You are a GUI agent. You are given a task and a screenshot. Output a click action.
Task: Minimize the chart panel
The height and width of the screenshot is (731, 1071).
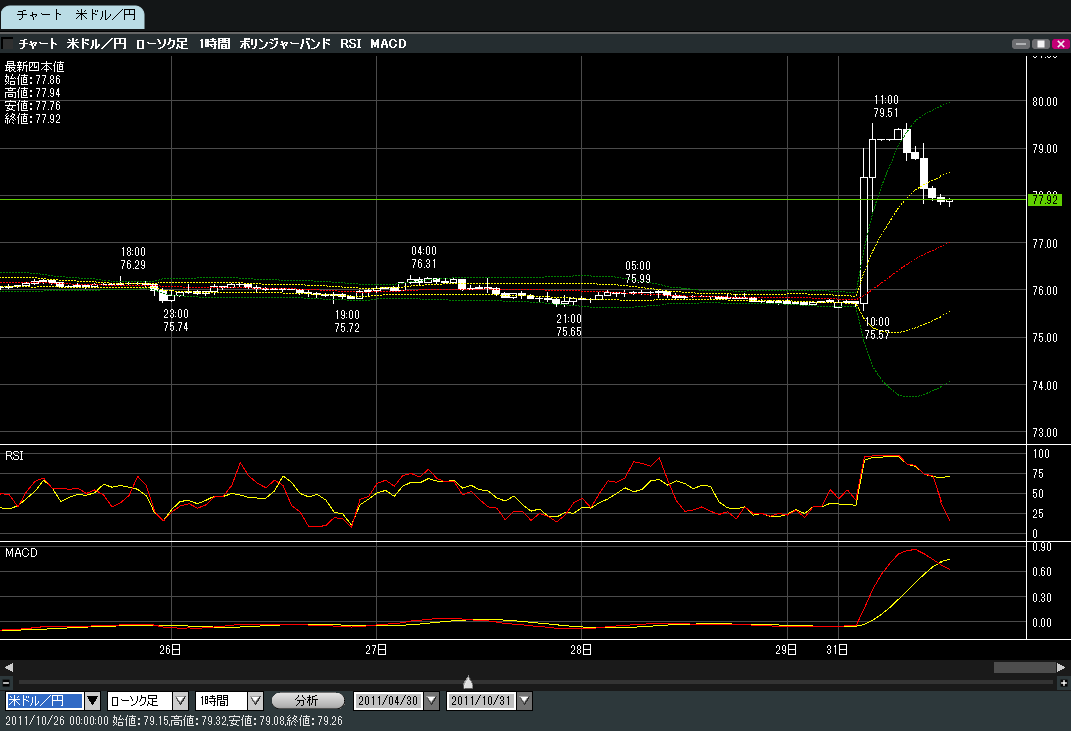click(1021, 44)
